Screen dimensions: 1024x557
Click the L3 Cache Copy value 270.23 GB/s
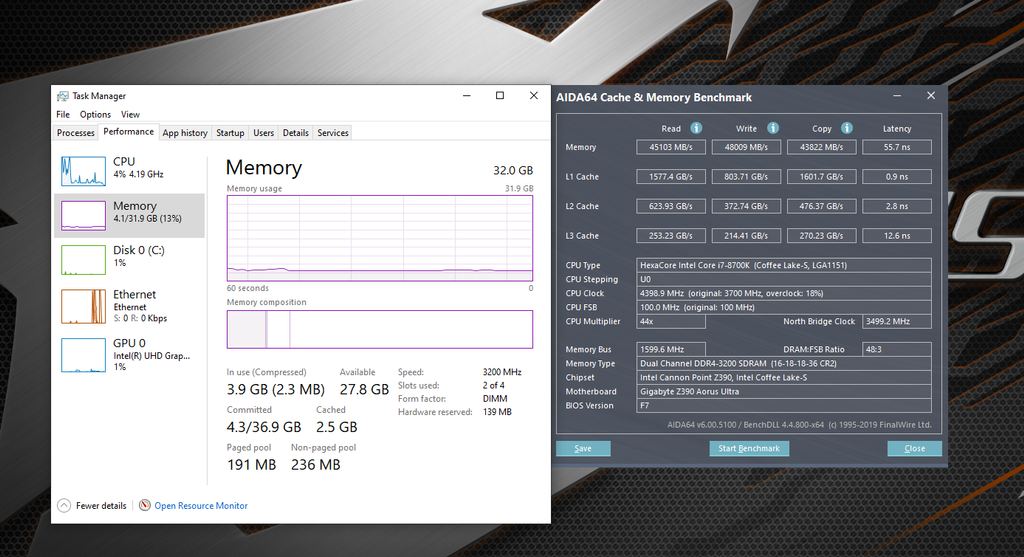(822, 236)
